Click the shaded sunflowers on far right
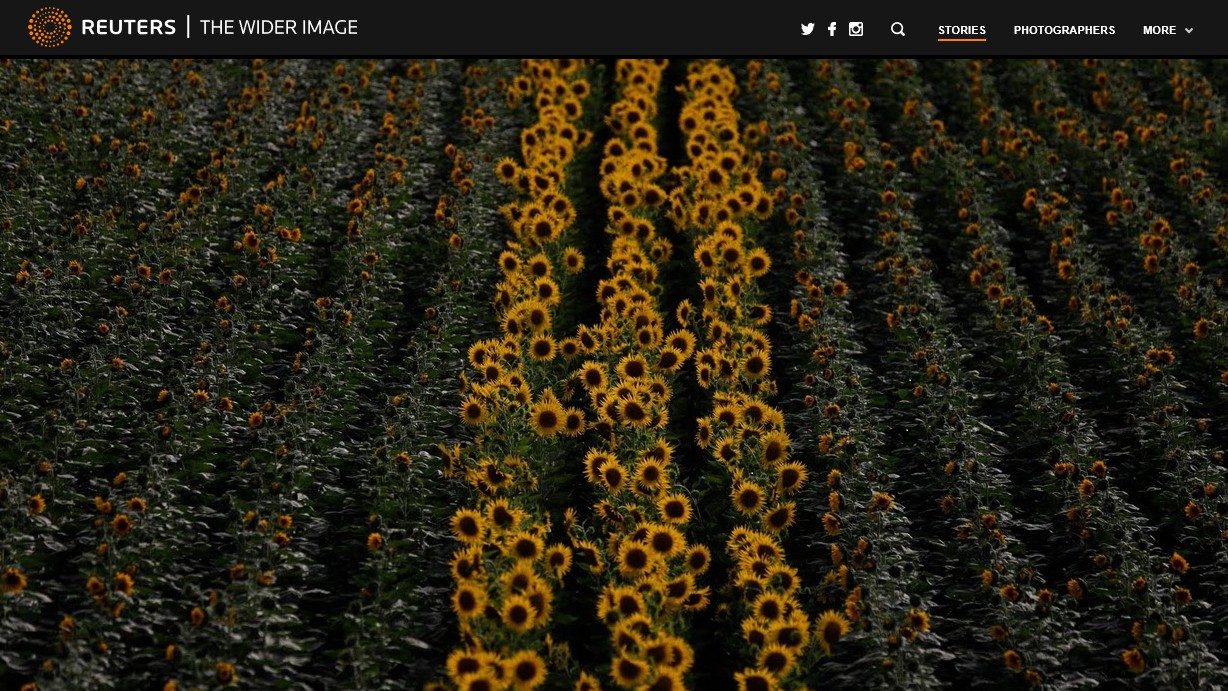This screenshot has width=1228, height=691. (1120, 400)
